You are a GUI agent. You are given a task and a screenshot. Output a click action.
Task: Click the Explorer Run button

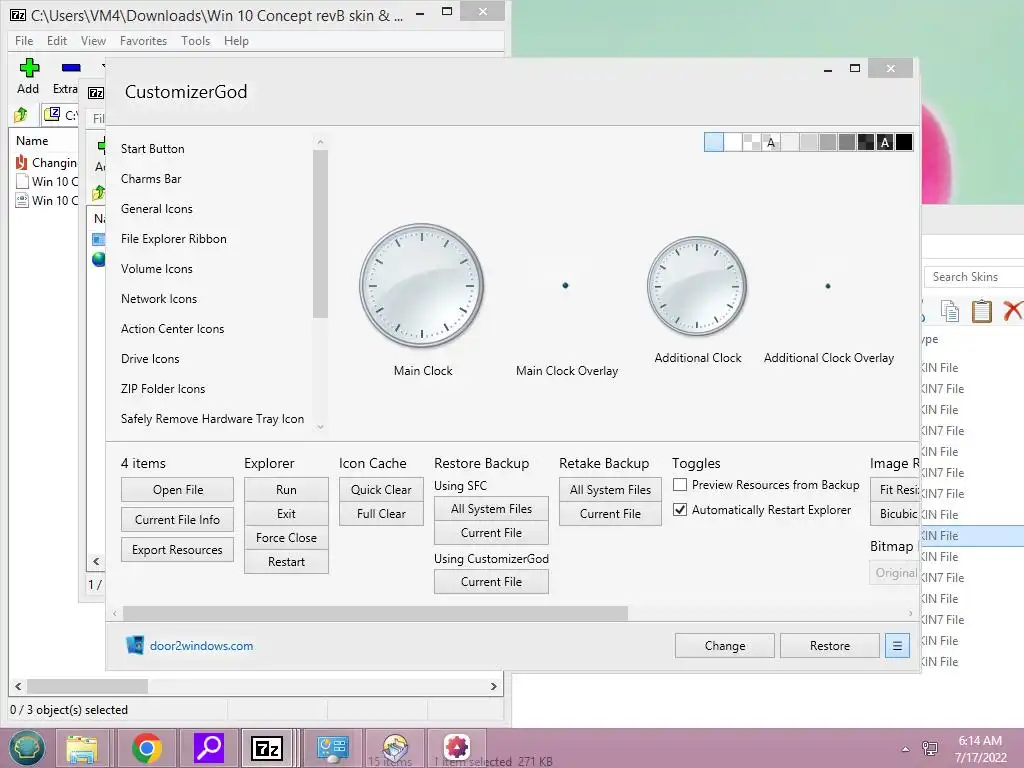pyautogui.click(x=286, y=490)
